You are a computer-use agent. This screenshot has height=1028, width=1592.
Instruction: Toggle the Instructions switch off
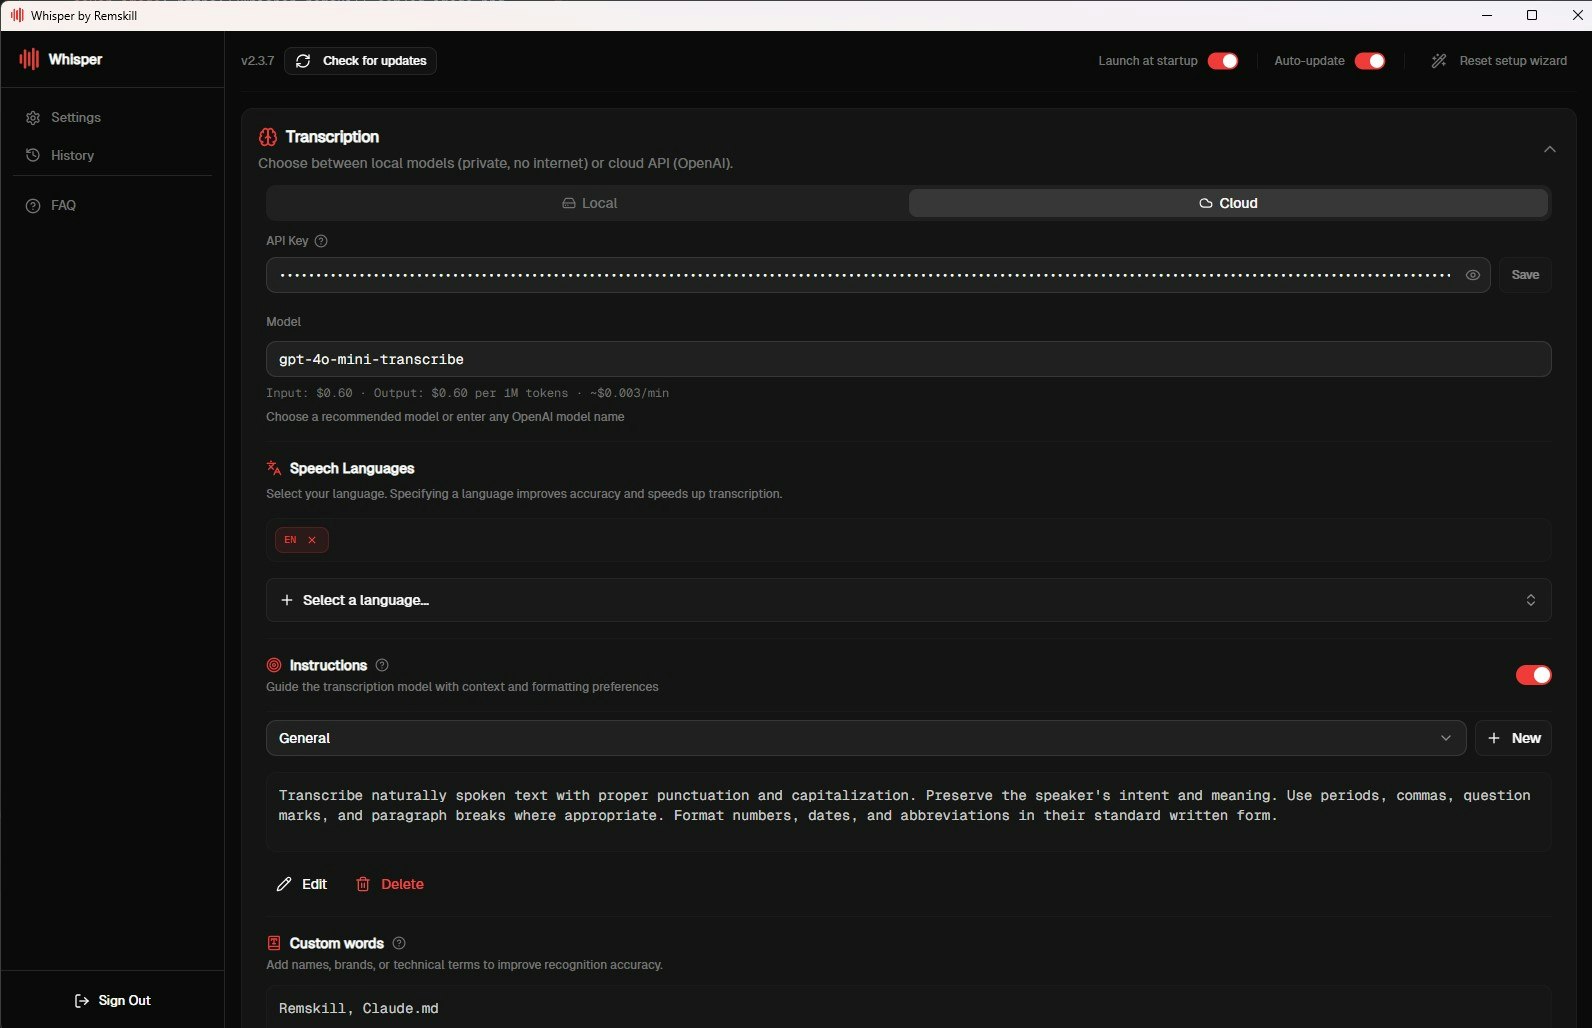point(1534,675)
